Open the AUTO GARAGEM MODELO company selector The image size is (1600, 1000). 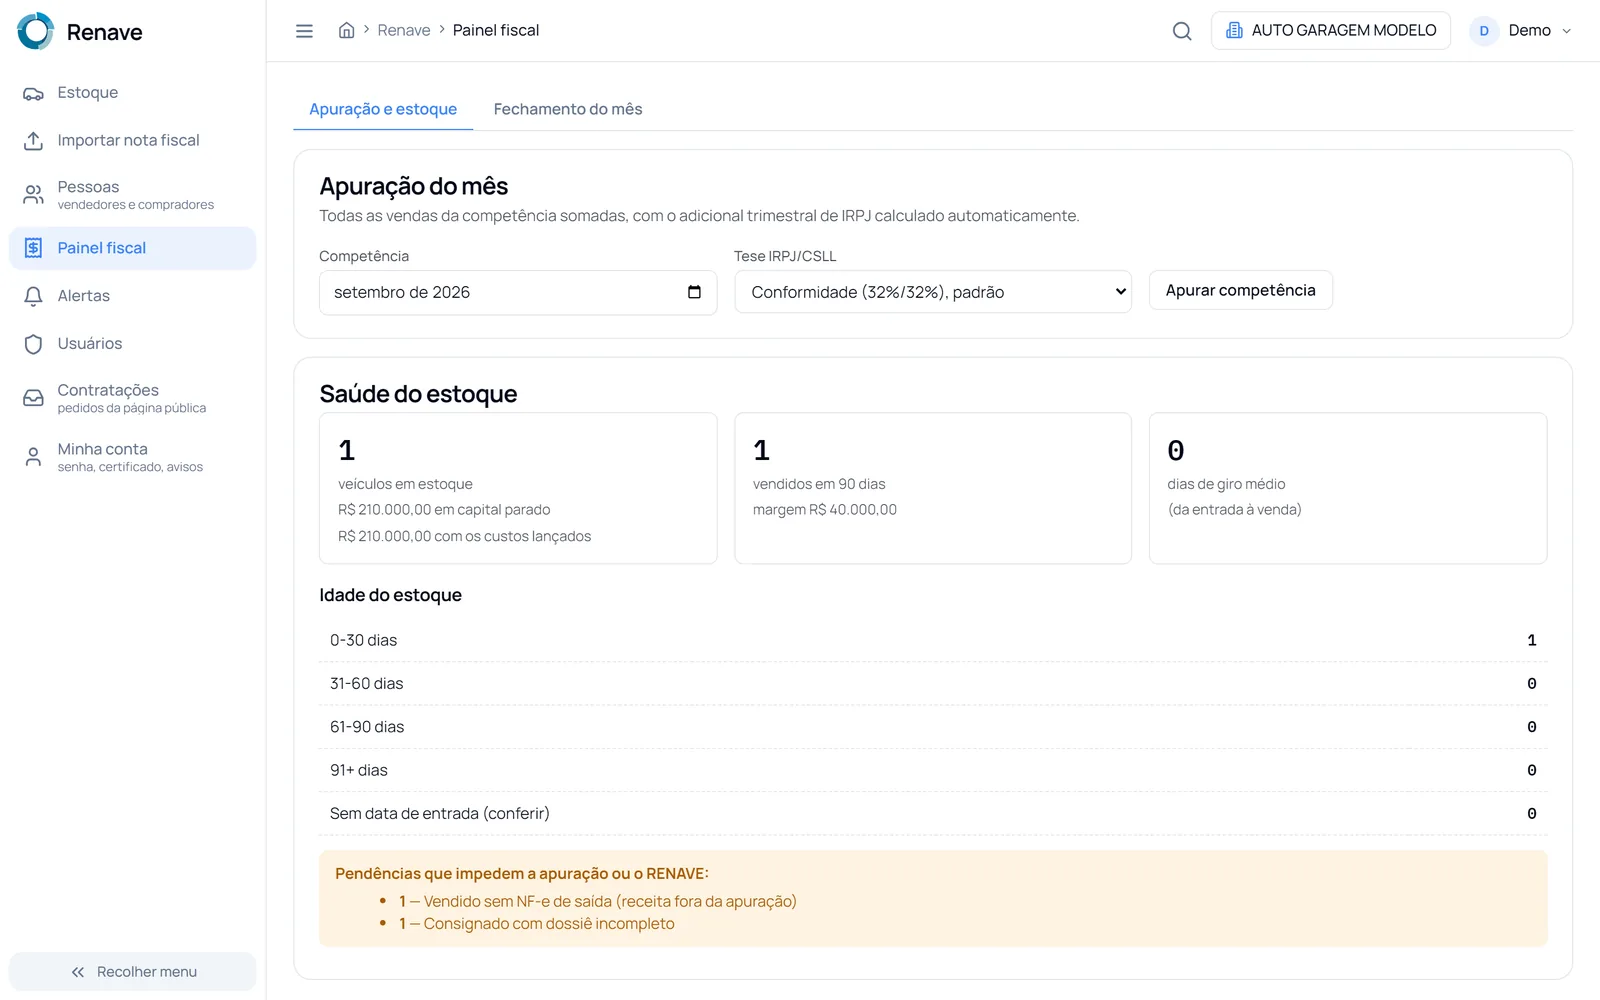coord(1331,31)
